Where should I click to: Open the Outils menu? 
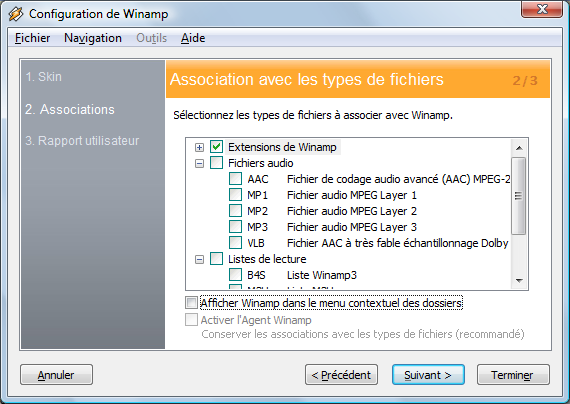click(x=151, y=38)
